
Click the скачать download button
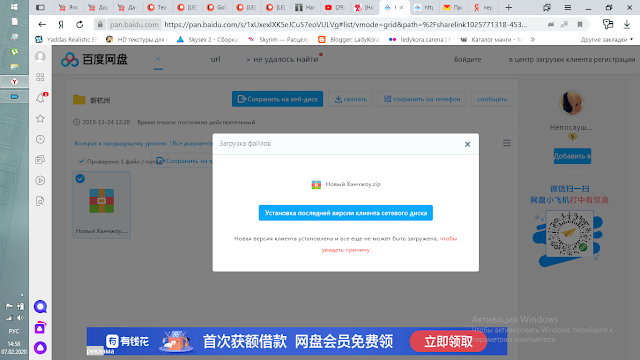(x=351, y=99)
